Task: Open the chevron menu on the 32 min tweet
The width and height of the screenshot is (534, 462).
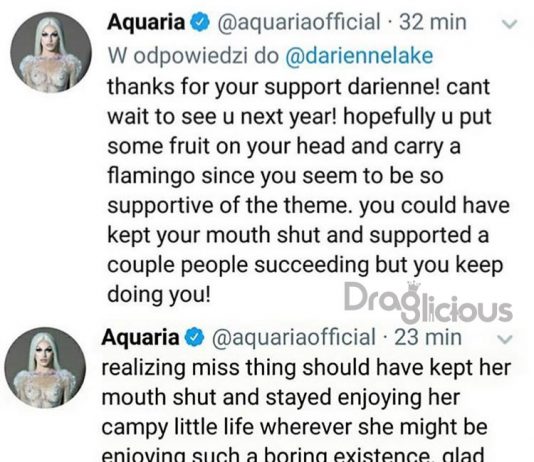Action: [510, 24]
